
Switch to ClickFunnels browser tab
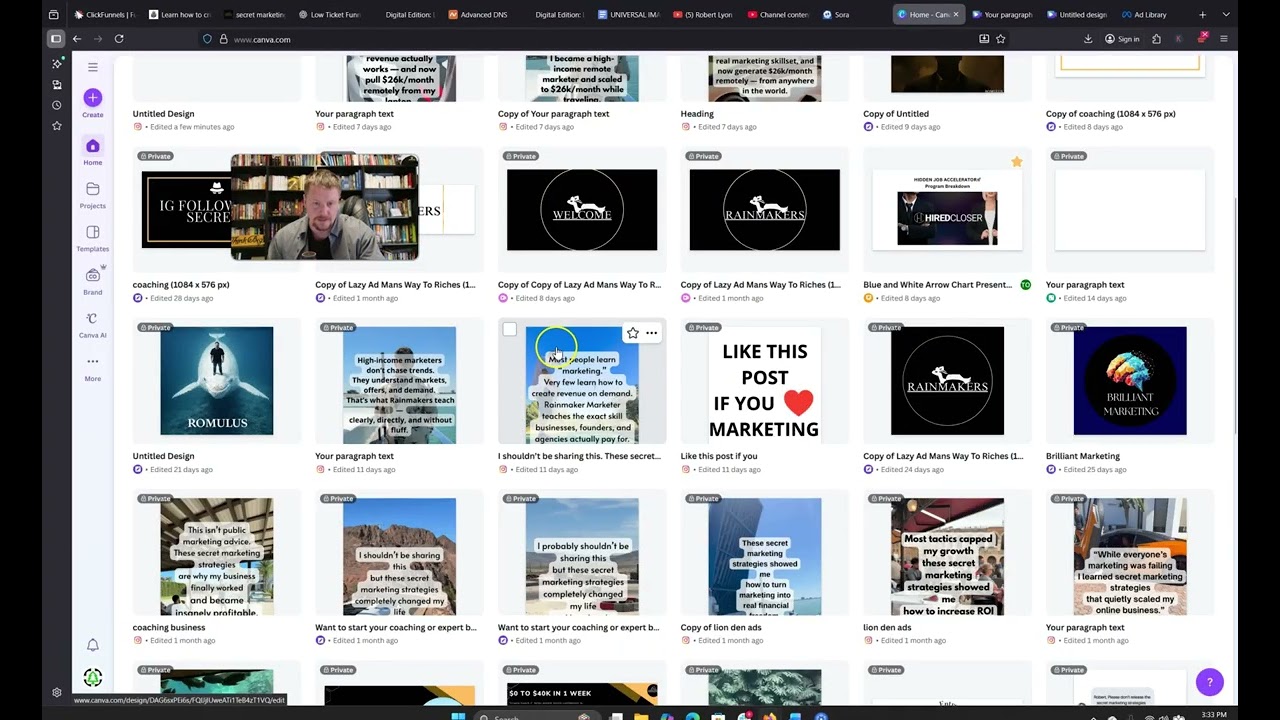104,15
